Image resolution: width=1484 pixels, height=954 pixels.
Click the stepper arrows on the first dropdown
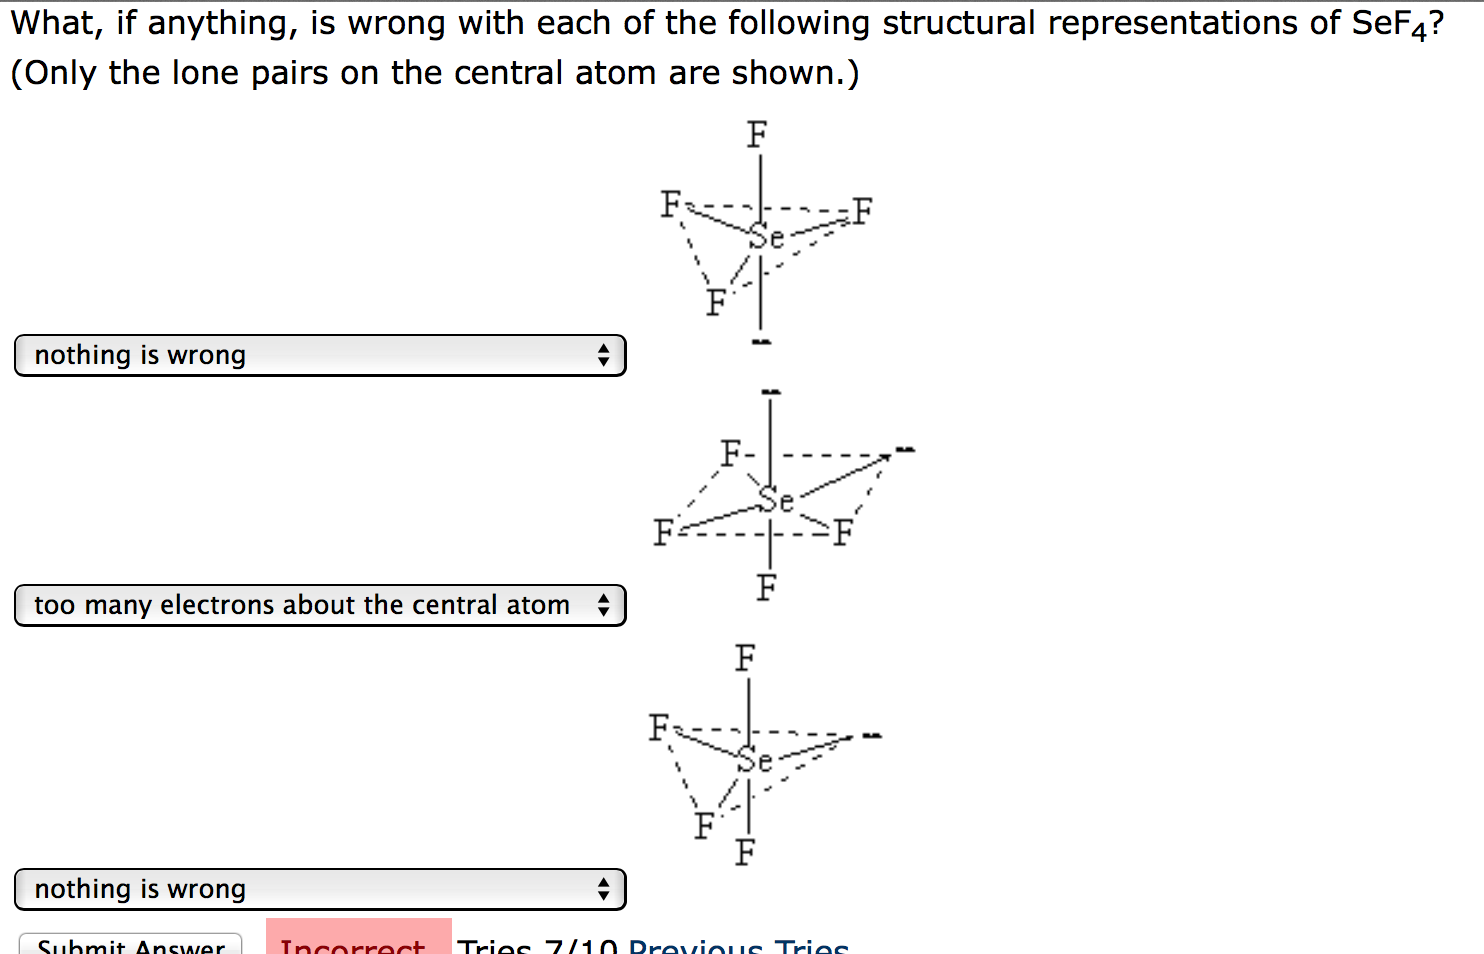point(605,355)
